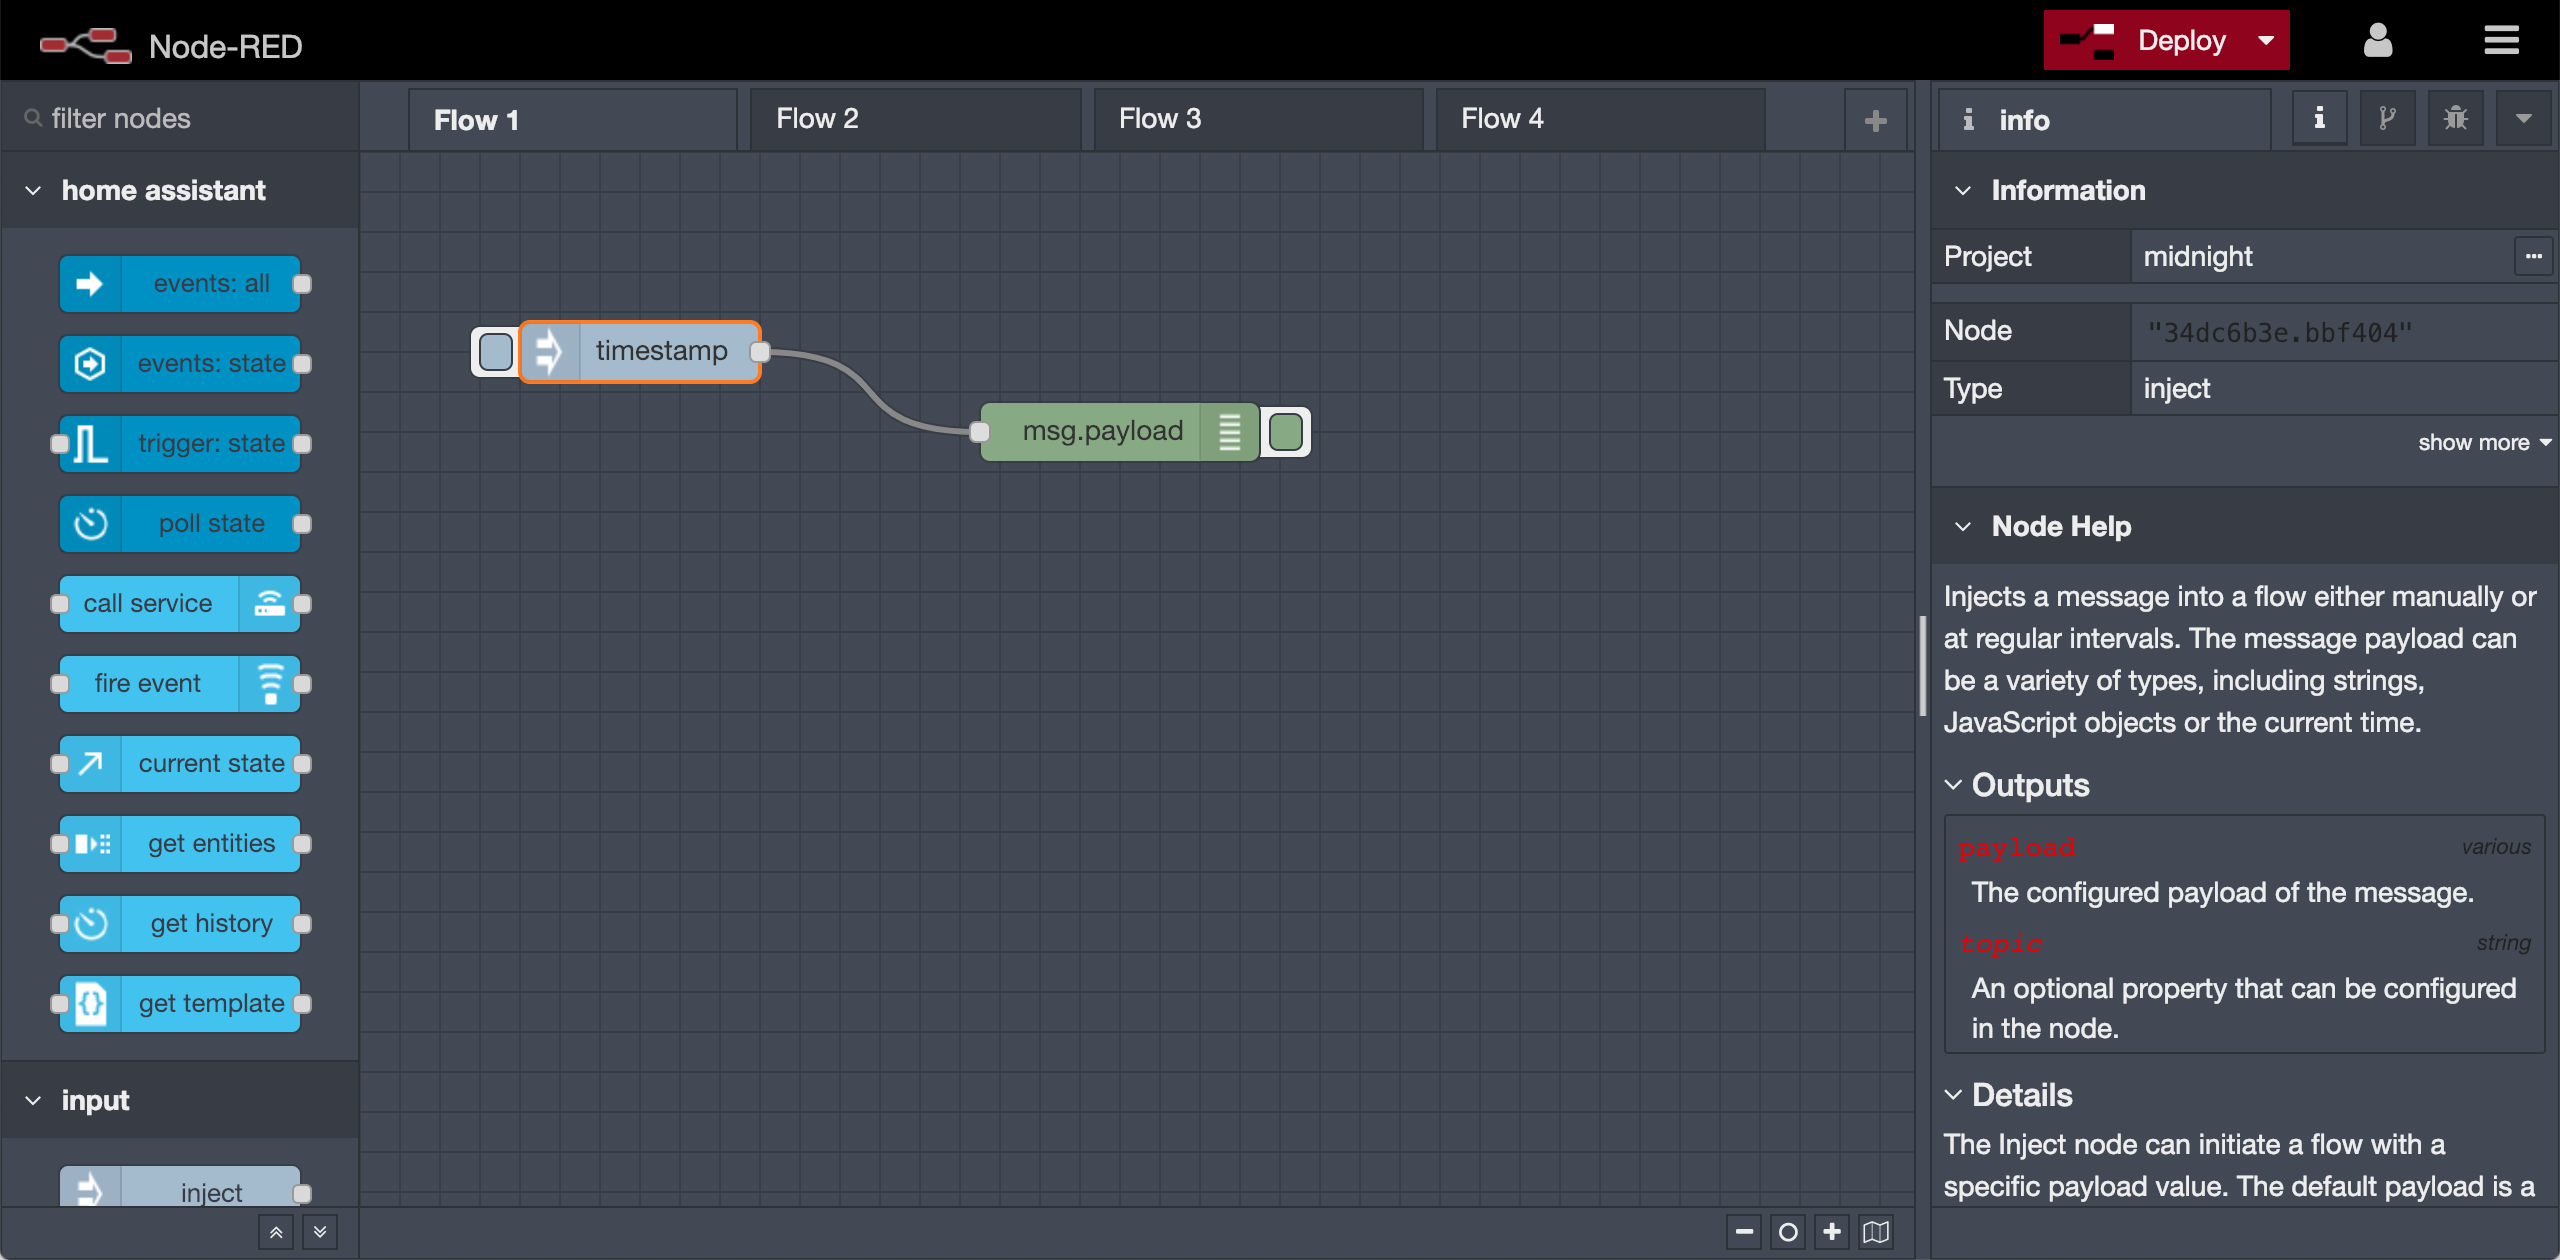This screenshot has height=1260, width=2560.
Task: Toggle the msg.payload debug node output
Action: tap(1286, 432)
